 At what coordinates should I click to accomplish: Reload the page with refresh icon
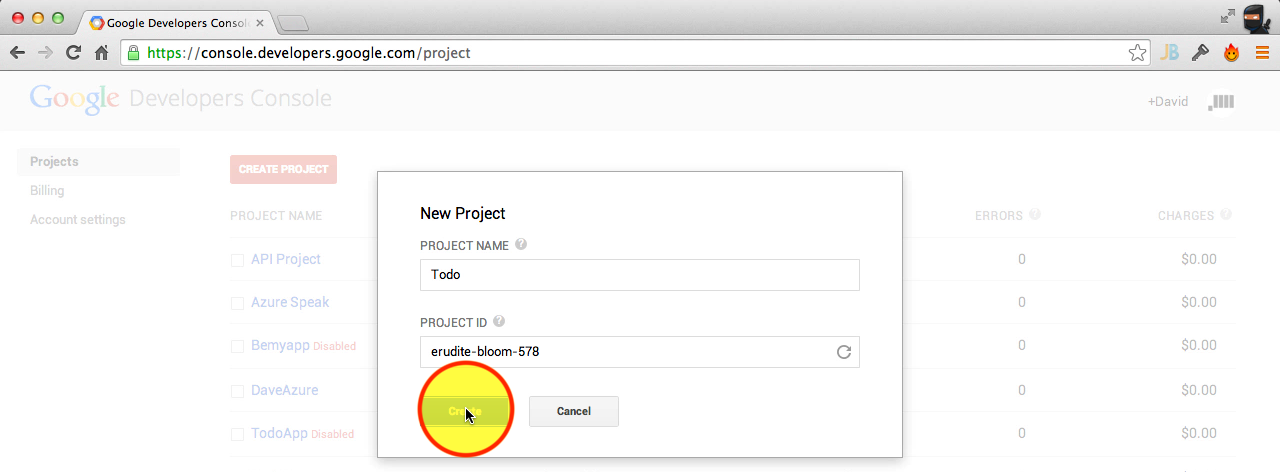(x=73, y=53)
